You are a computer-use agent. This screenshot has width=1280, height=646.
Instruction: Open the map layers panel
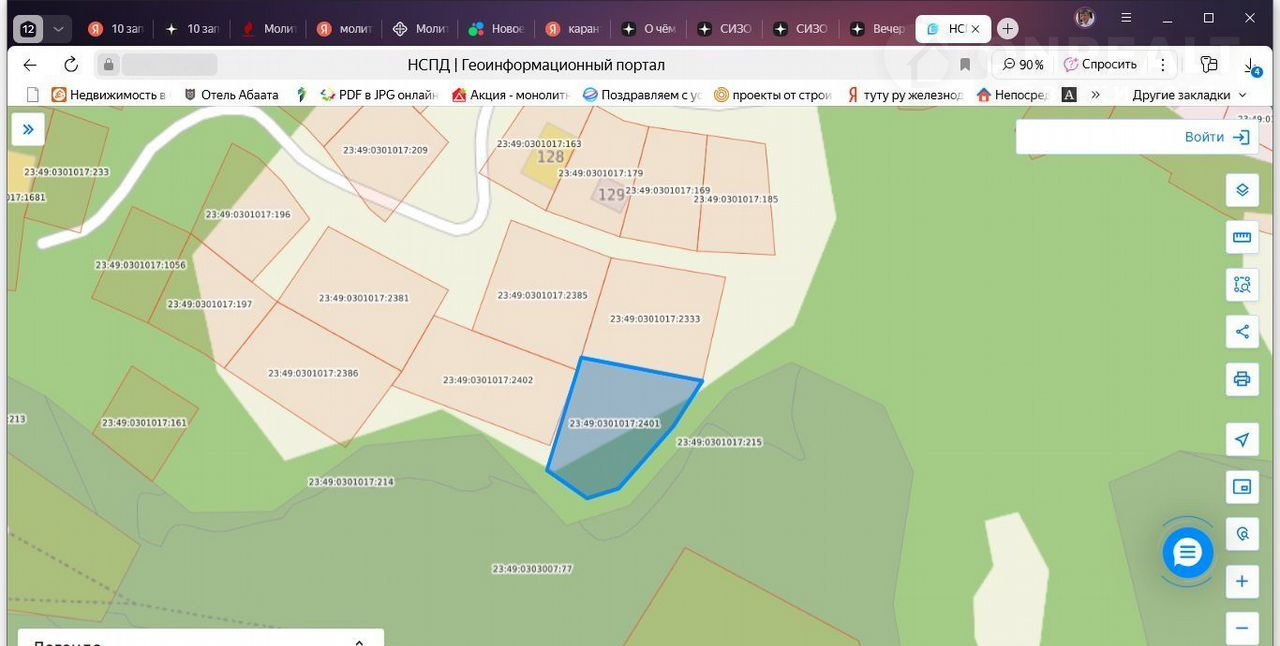pyautogui.click(x=1242, y=190)
